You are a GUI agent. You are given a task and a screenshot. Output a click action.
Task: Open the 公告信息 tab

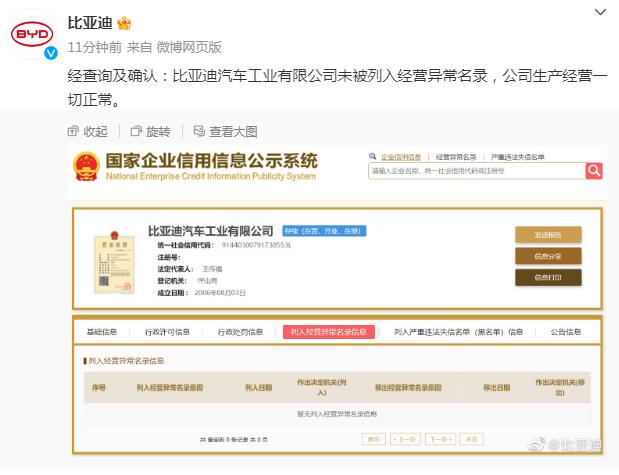[x=566, y=332]
